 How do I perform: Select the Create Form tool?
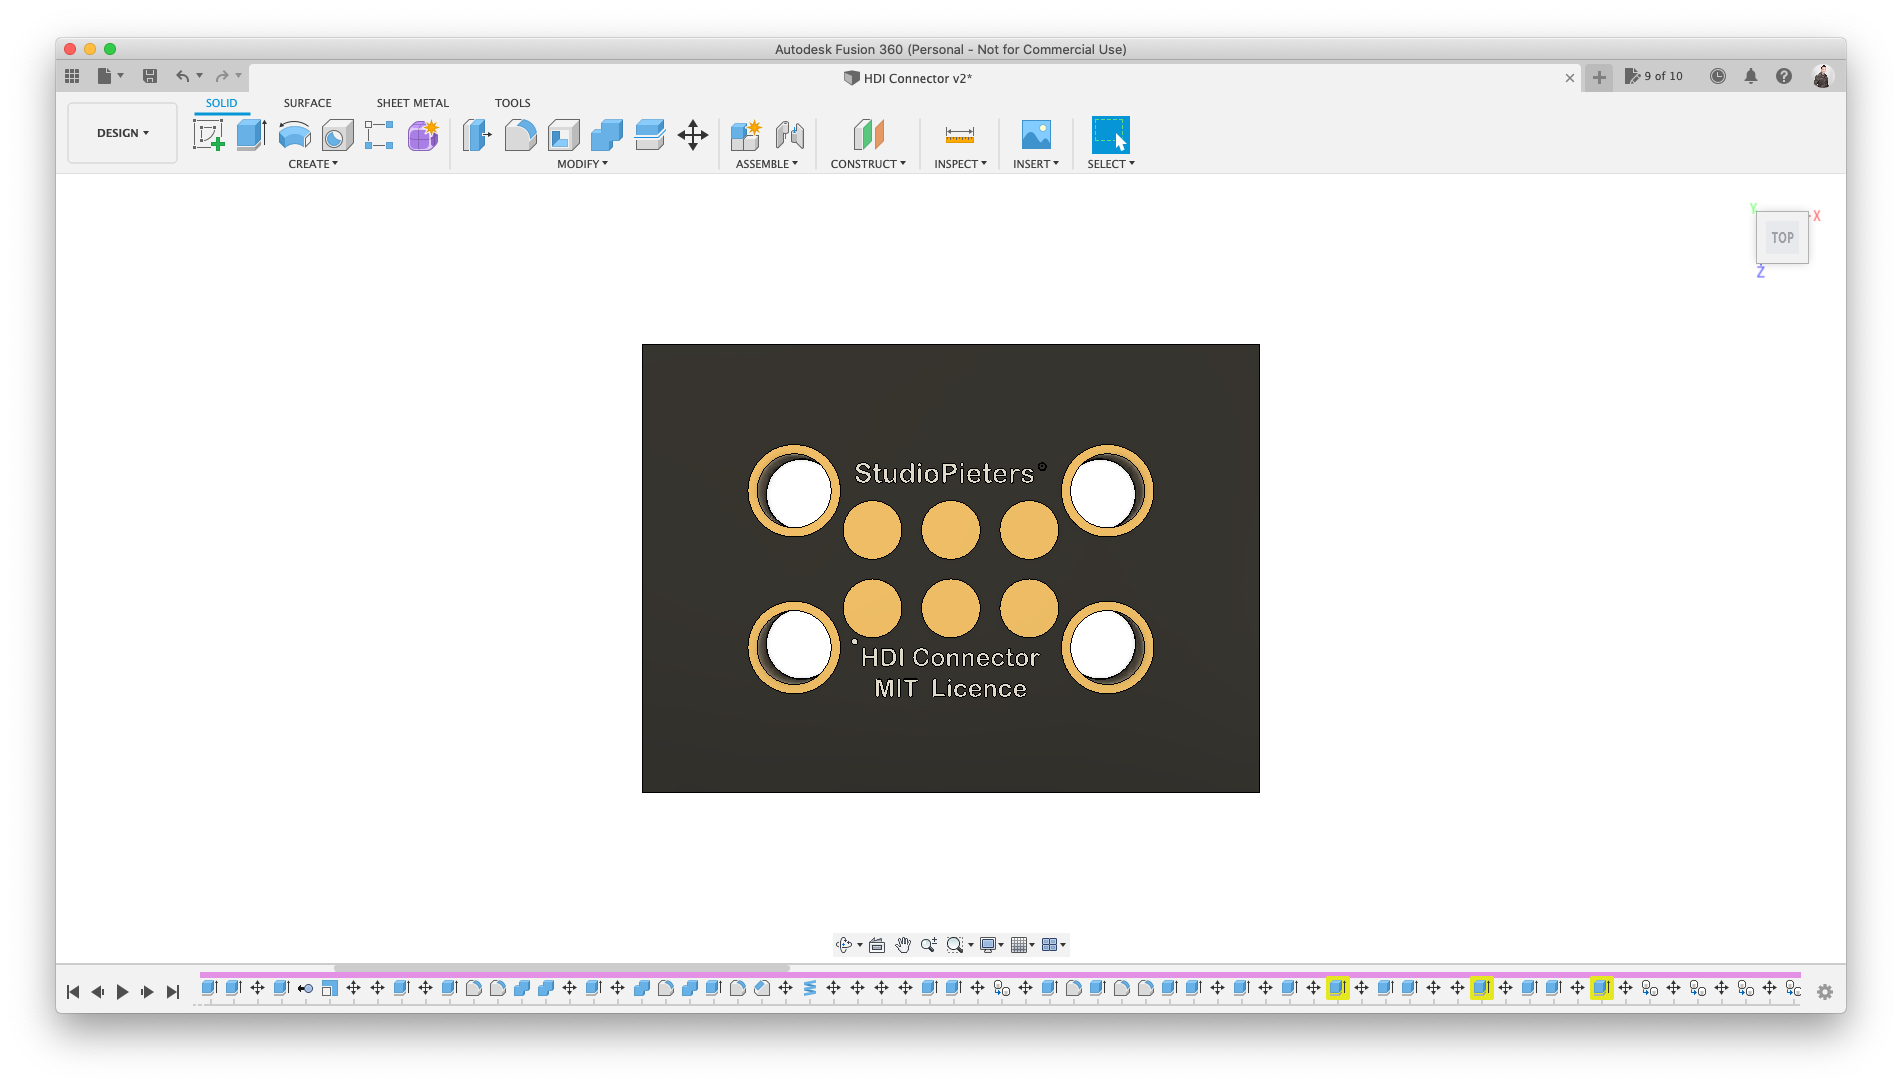click(423, 135)
